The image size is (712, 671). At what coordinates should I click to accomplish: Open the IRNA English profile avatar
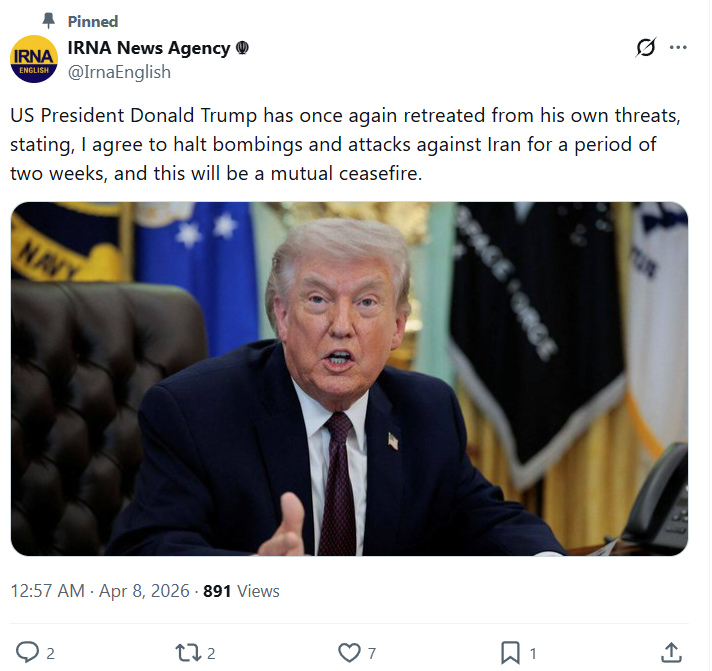pyautogui.click(x=34, y=59)
